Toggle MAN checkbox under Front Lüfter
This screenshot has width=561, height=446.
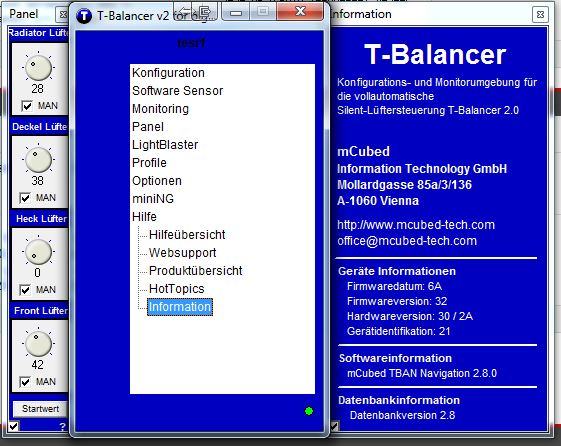[25, 382]
